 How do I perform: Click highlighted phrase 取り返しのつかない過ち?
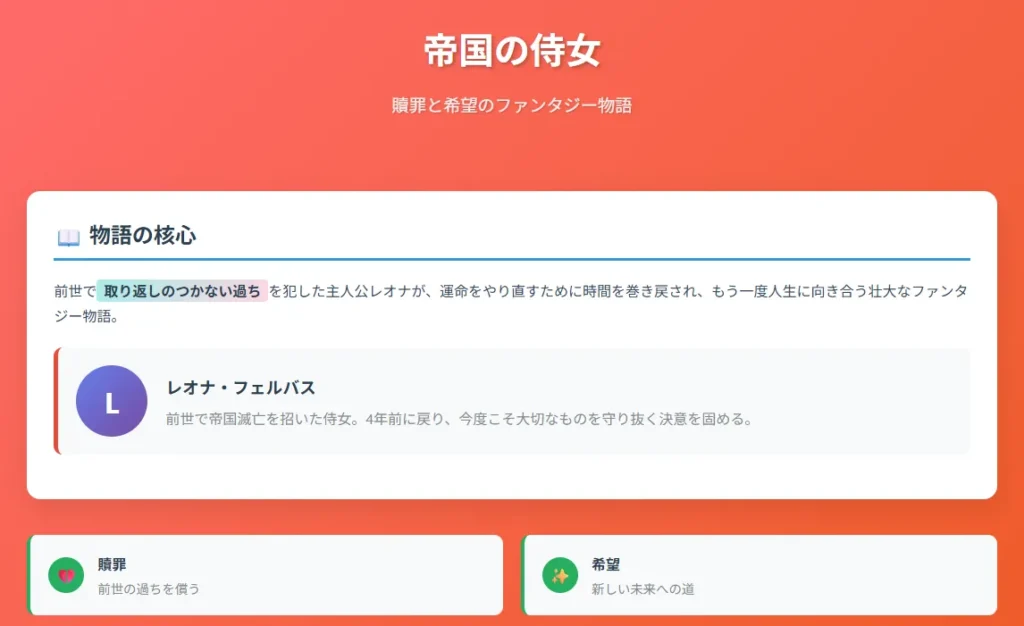tap(182, 291)
